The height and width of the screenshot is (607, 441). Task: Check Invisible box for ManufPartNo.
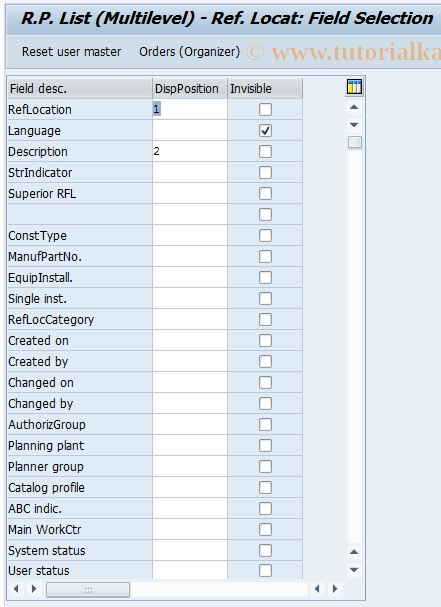[x=265, y=257]
